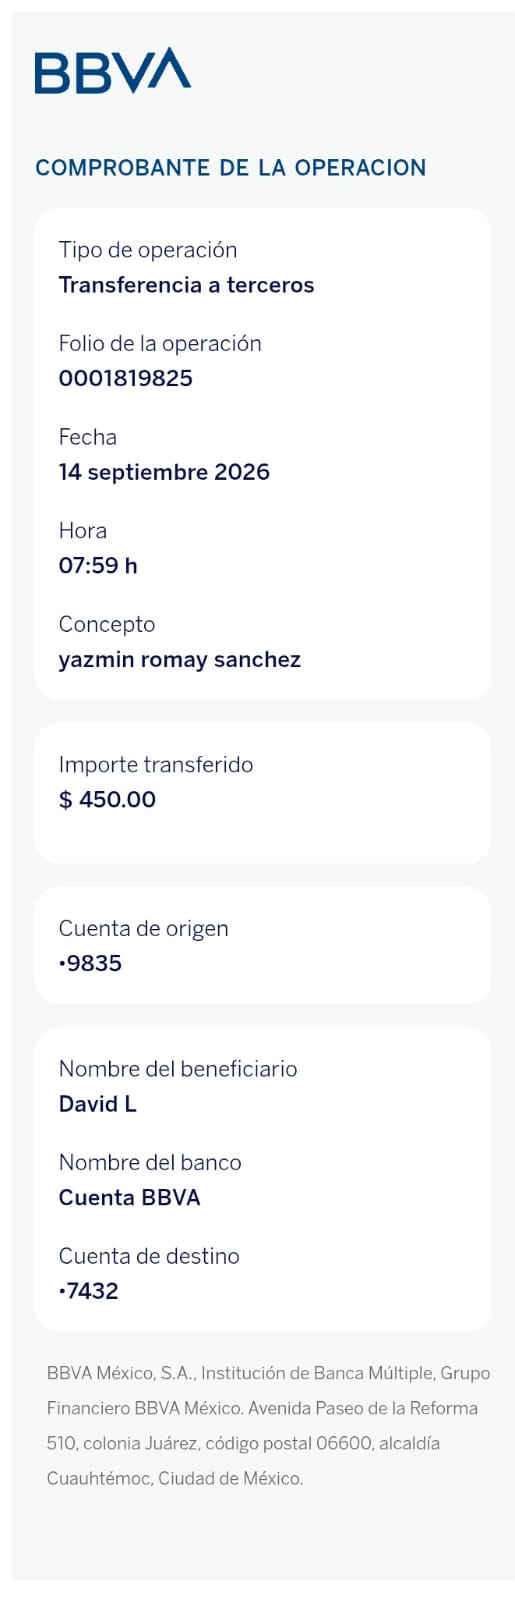Click the concept yazmin romay sanchez
This screenshot has height=1600, width=515.
(180, 660)
